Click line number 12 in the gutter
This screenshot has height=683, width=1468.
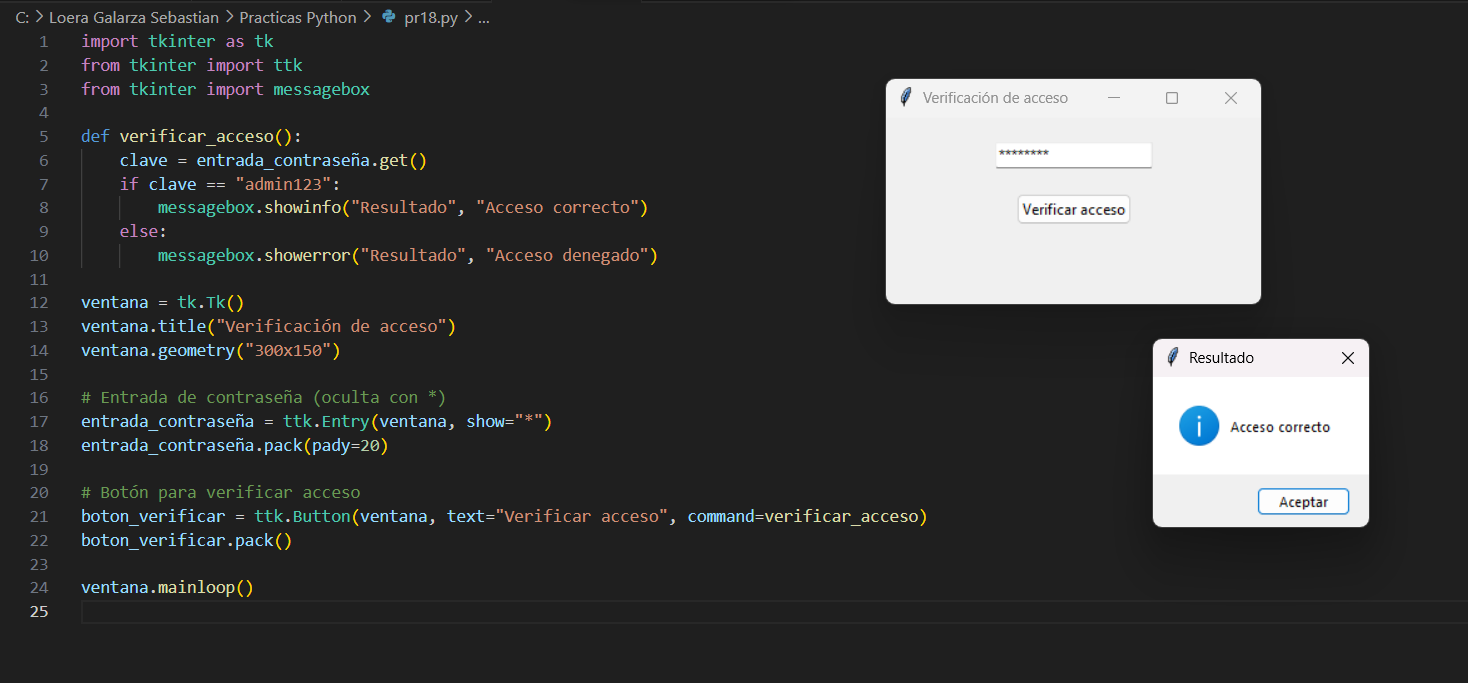[40, 303]
